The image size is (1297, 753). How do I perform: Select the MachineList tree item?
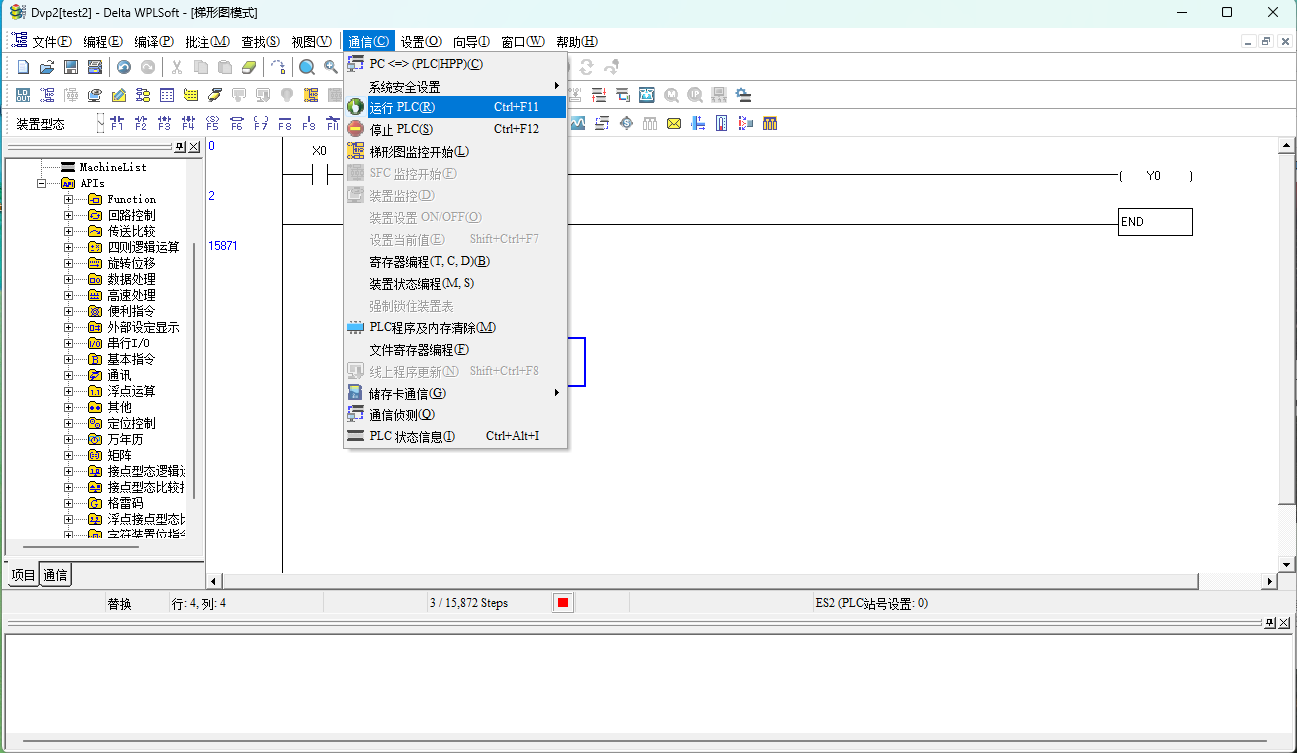pos(113,167)
